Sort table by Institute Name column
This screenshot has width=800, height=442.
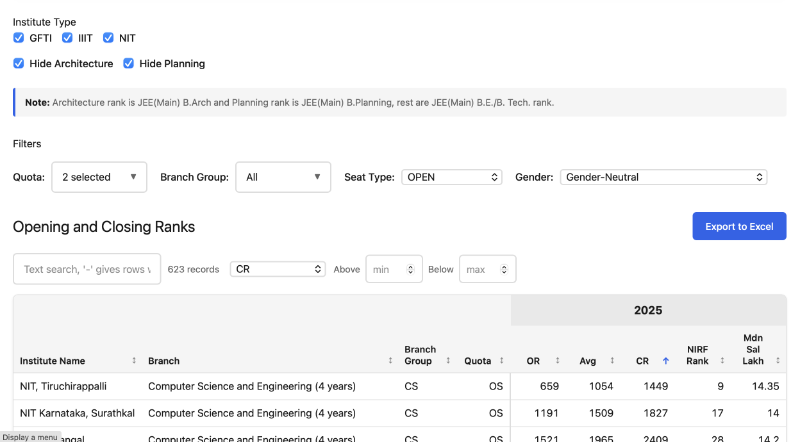point(134,361)
